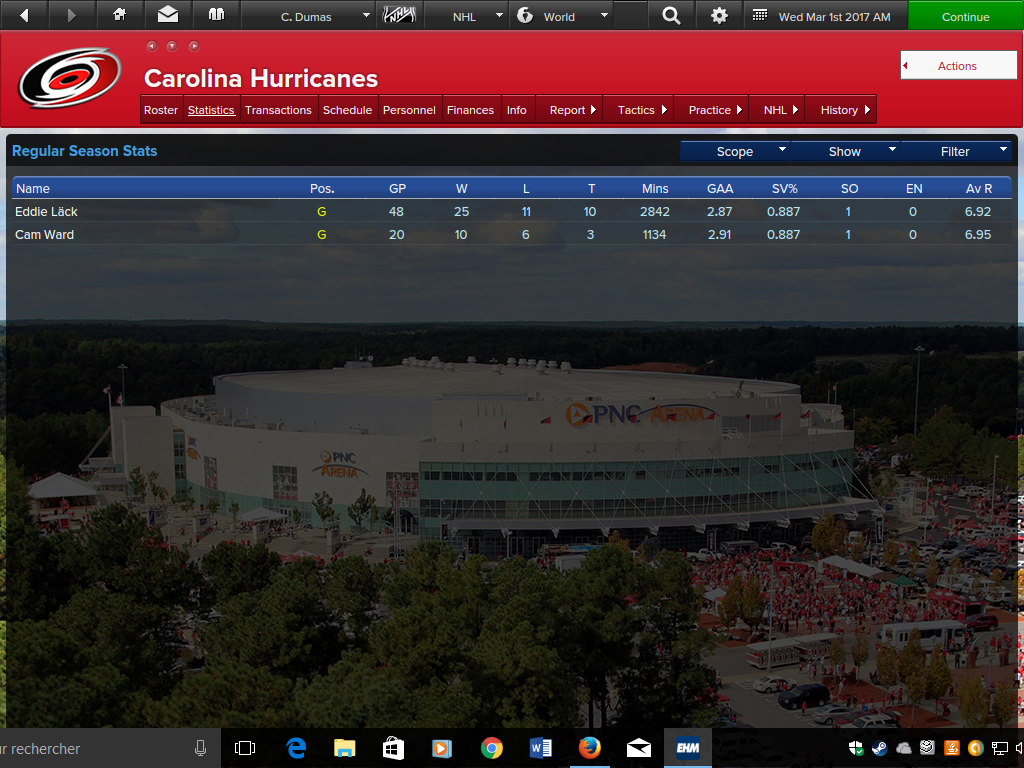Open the team jersey roster icon
Screen dimensions: 1024x768
tap(216, 14)
